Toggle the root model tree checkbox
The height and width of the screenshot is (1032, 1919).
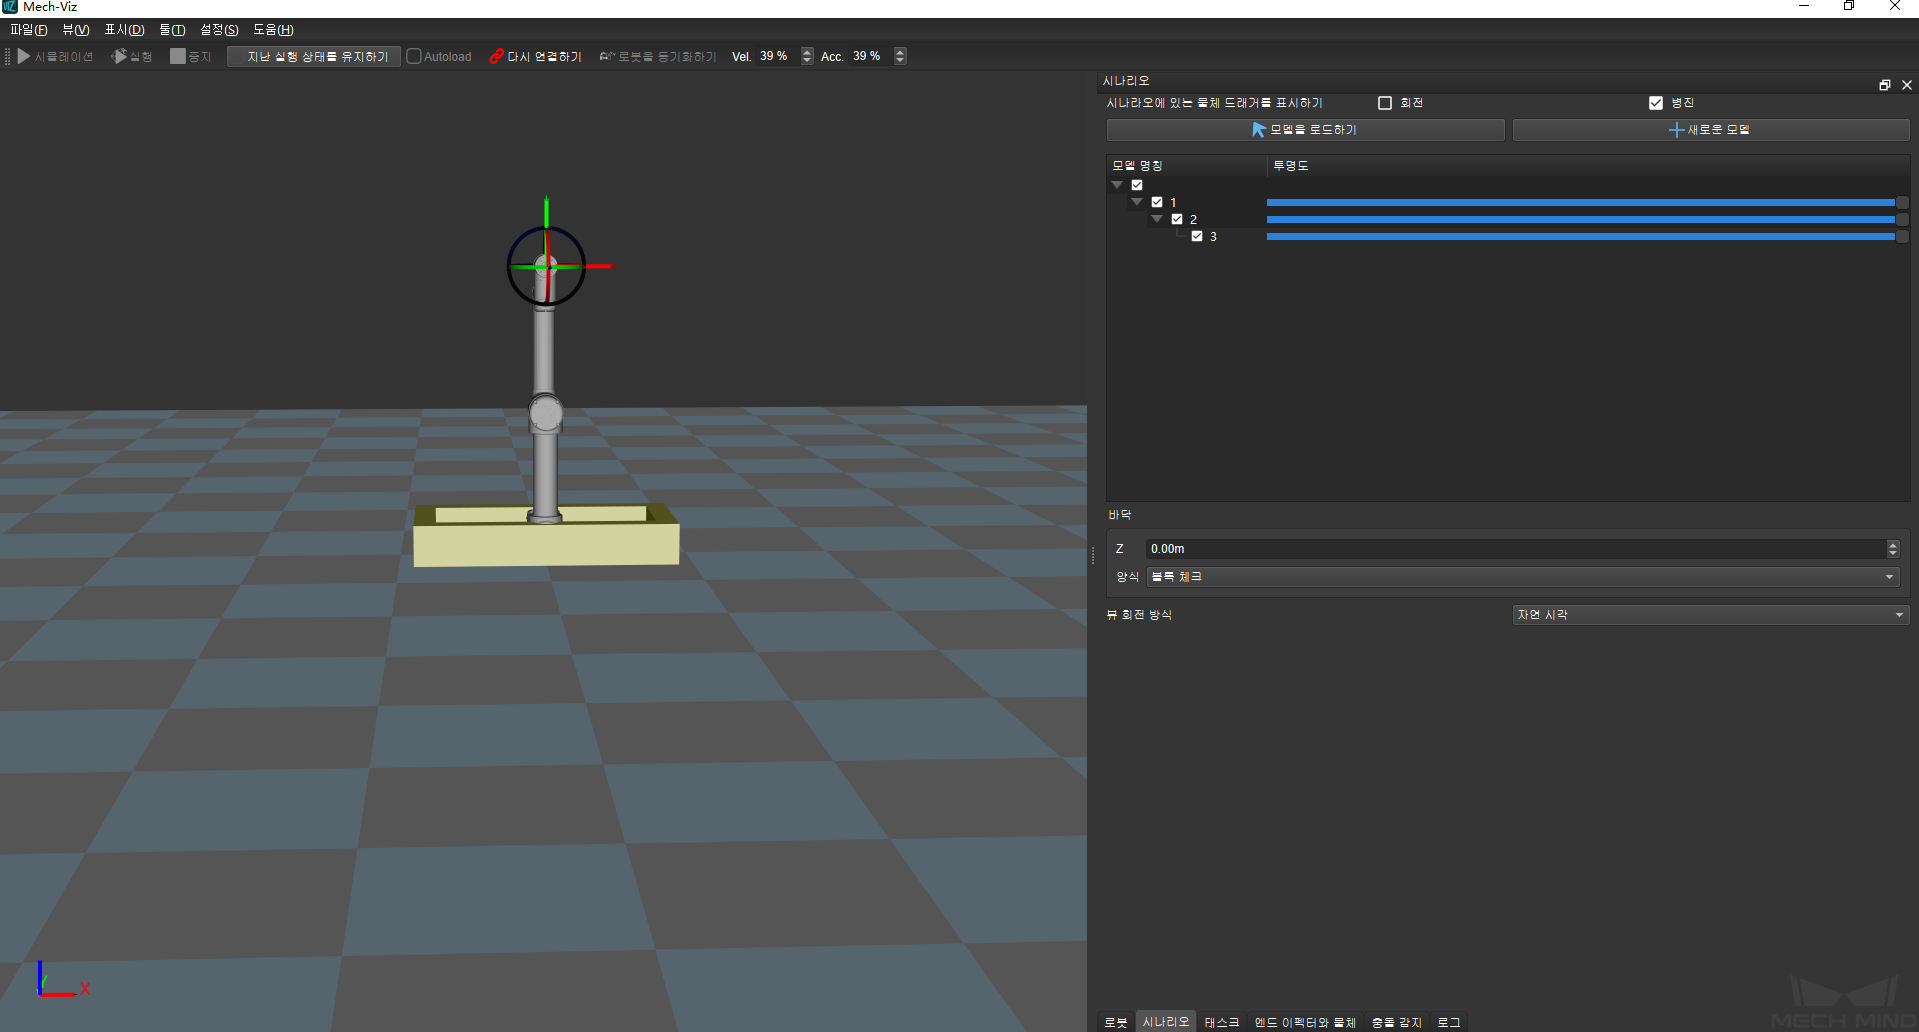pos(1137,185)
